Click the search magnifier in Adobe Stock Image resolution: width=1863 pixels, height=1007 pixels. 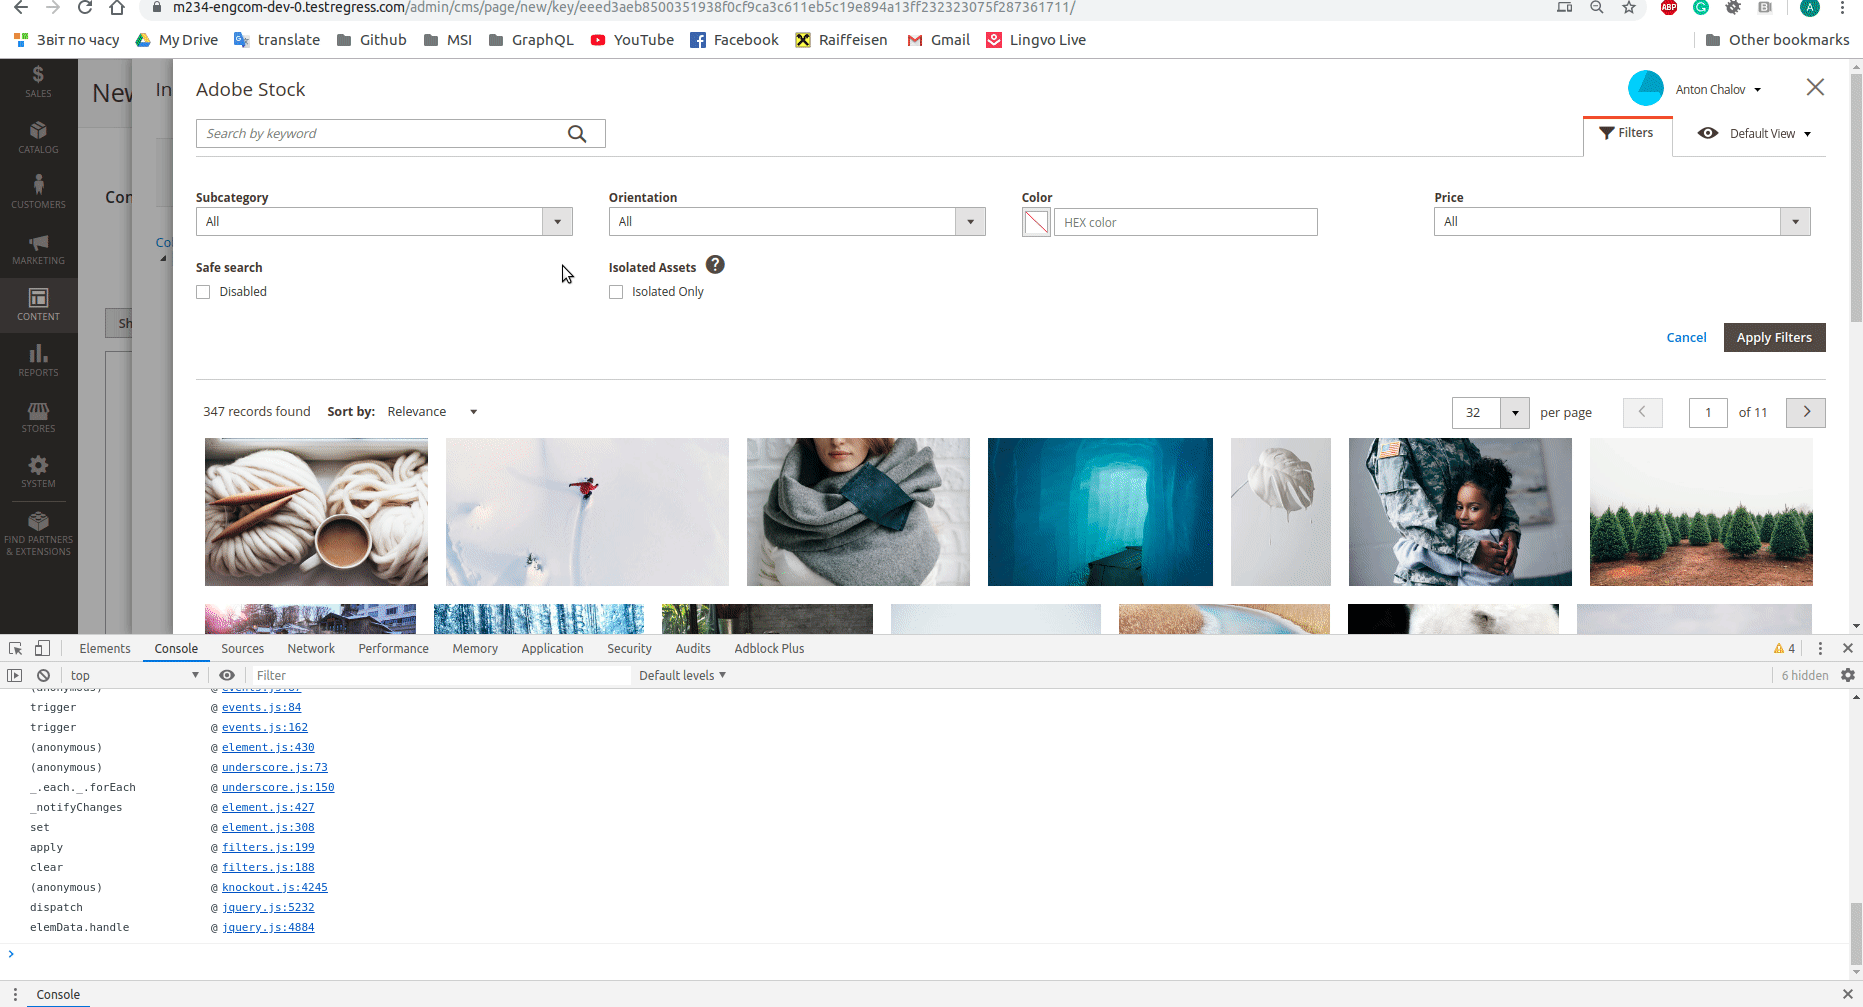tap(577, 134)
